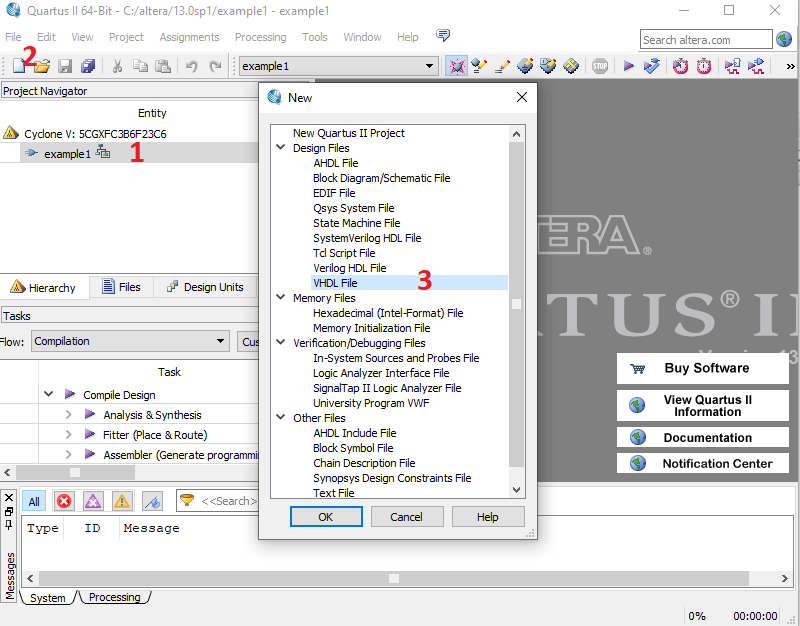Screen dimensions: 800x626
Task: Click the highlighted pink-star chip toolbar icon
Action: pyautogui.click(x=456, y=66)
